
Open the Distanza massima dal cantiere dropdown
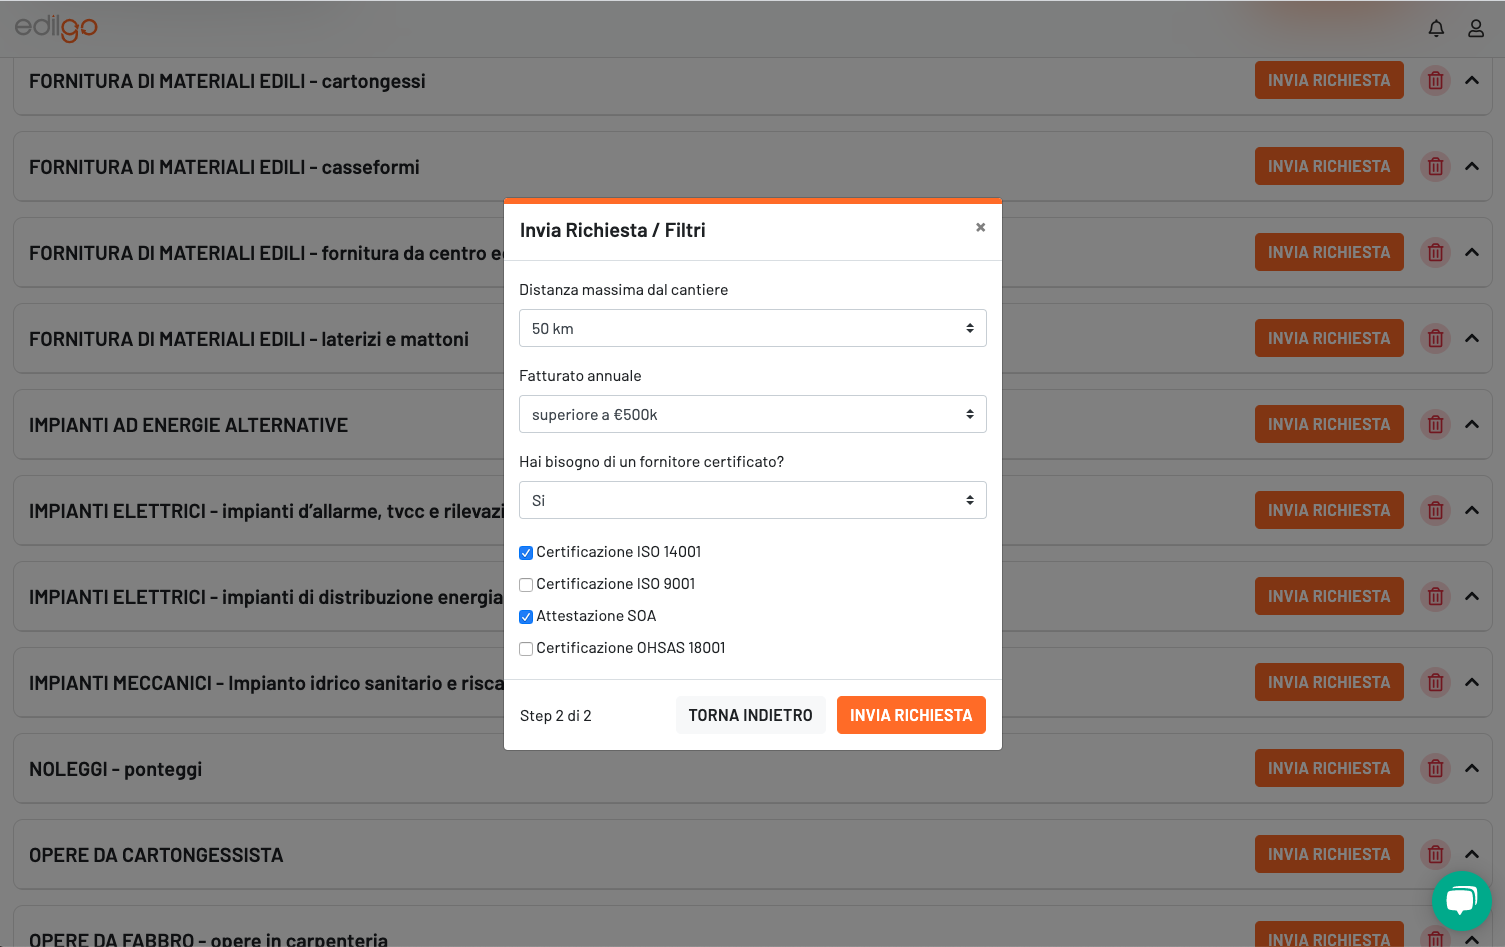[752, 328]
